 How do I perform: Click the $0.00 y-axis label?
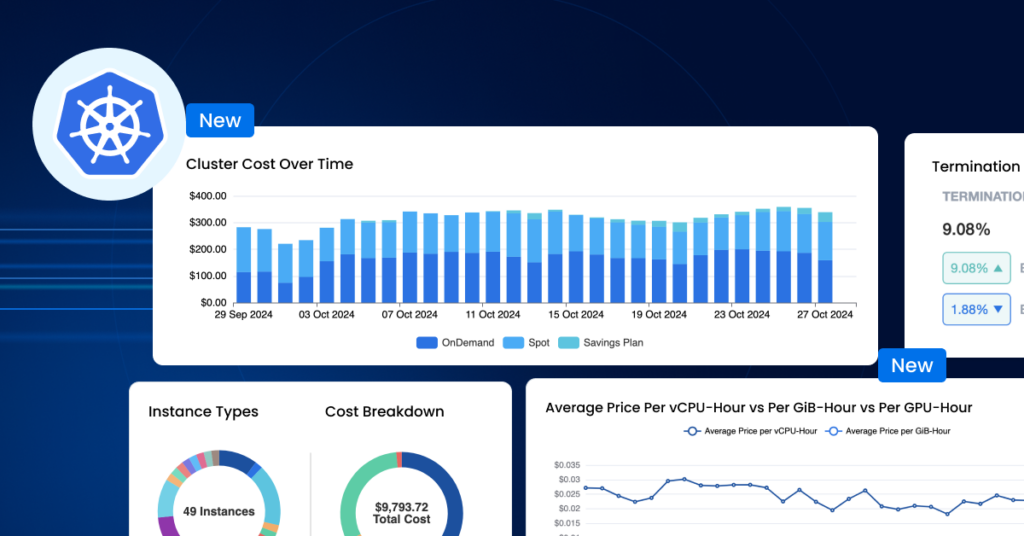pyautogui.click(x=213, y=303)
